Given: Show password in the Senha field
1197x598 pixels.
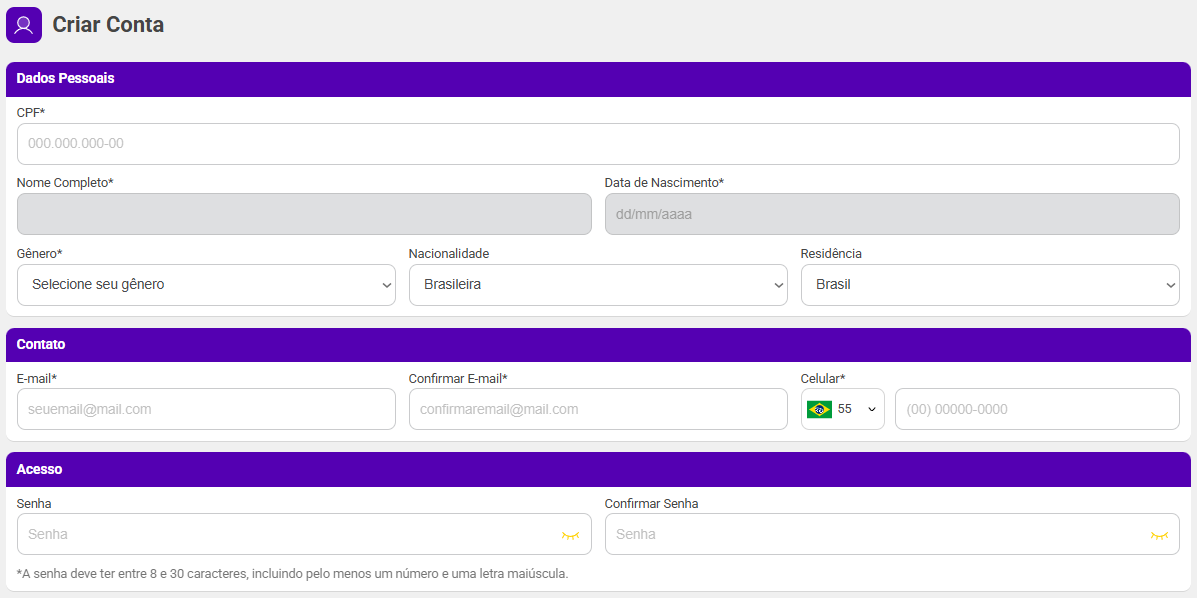Looking at the screenshot, I should coord(570,535).
